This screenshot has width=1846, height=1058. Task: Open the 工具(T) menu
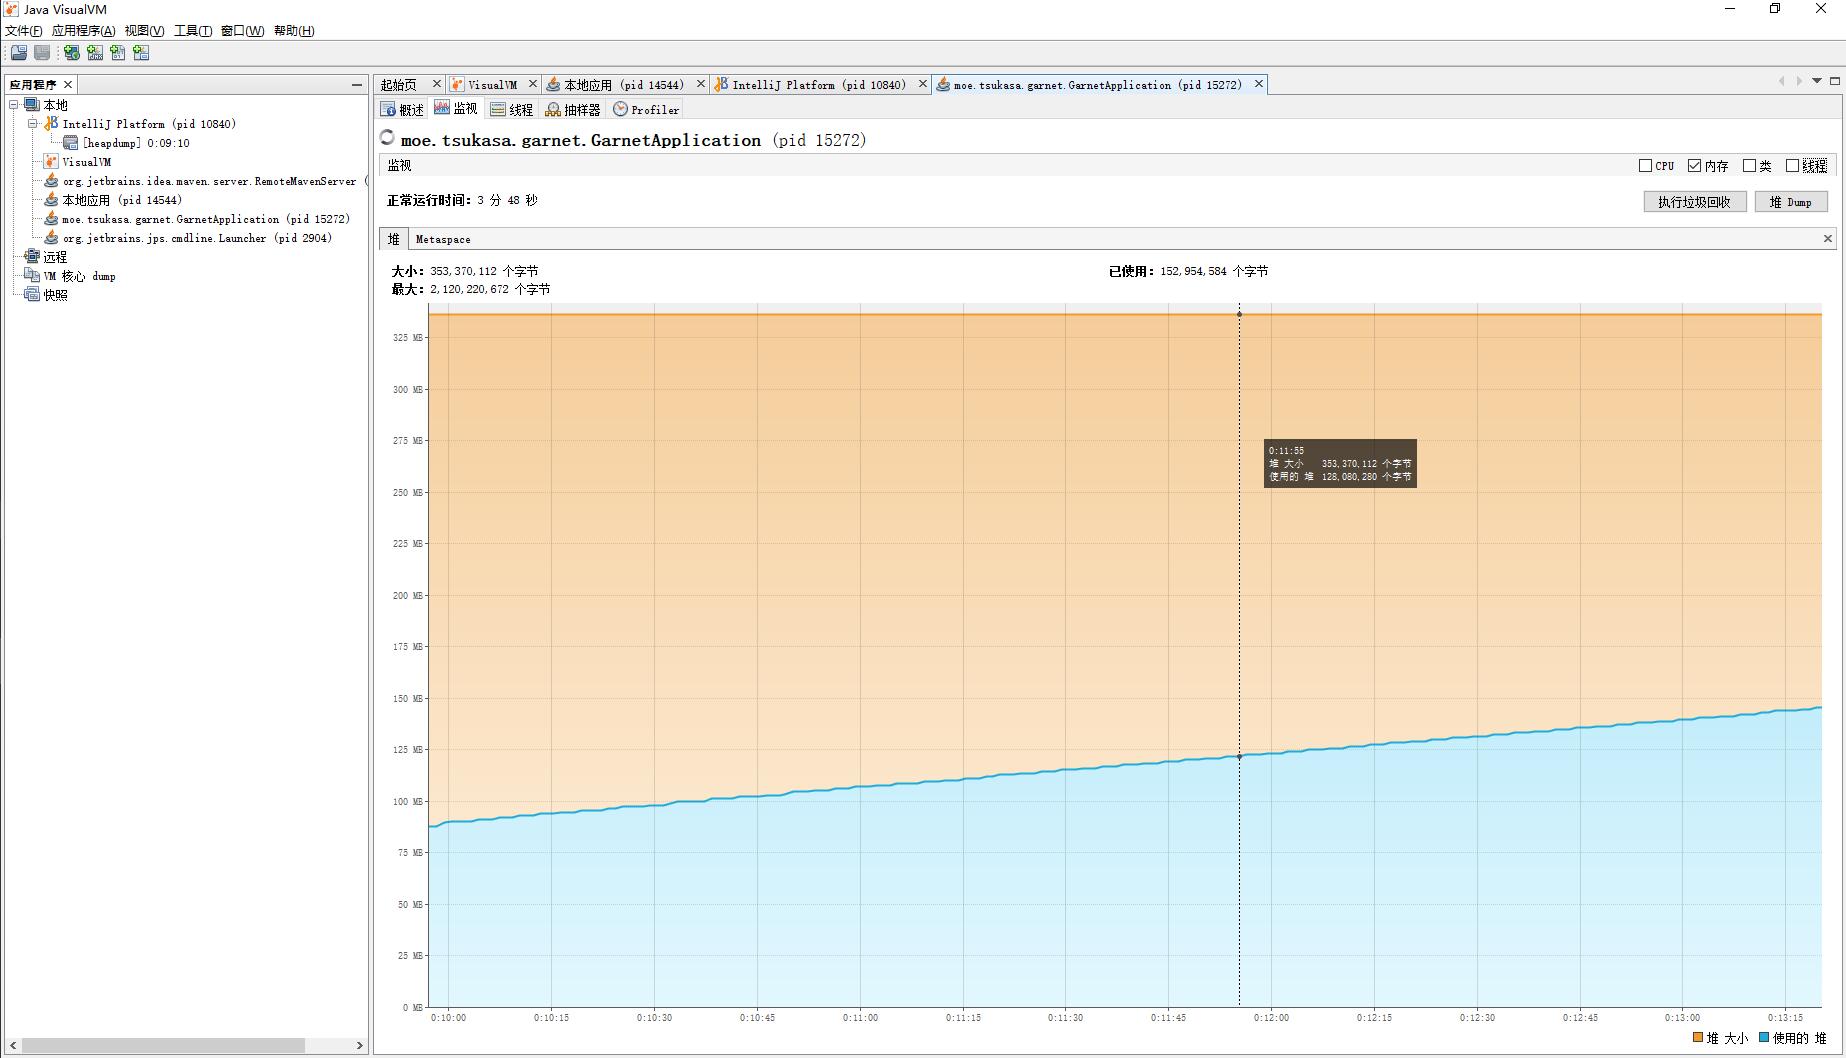click(x=193, y=31)
